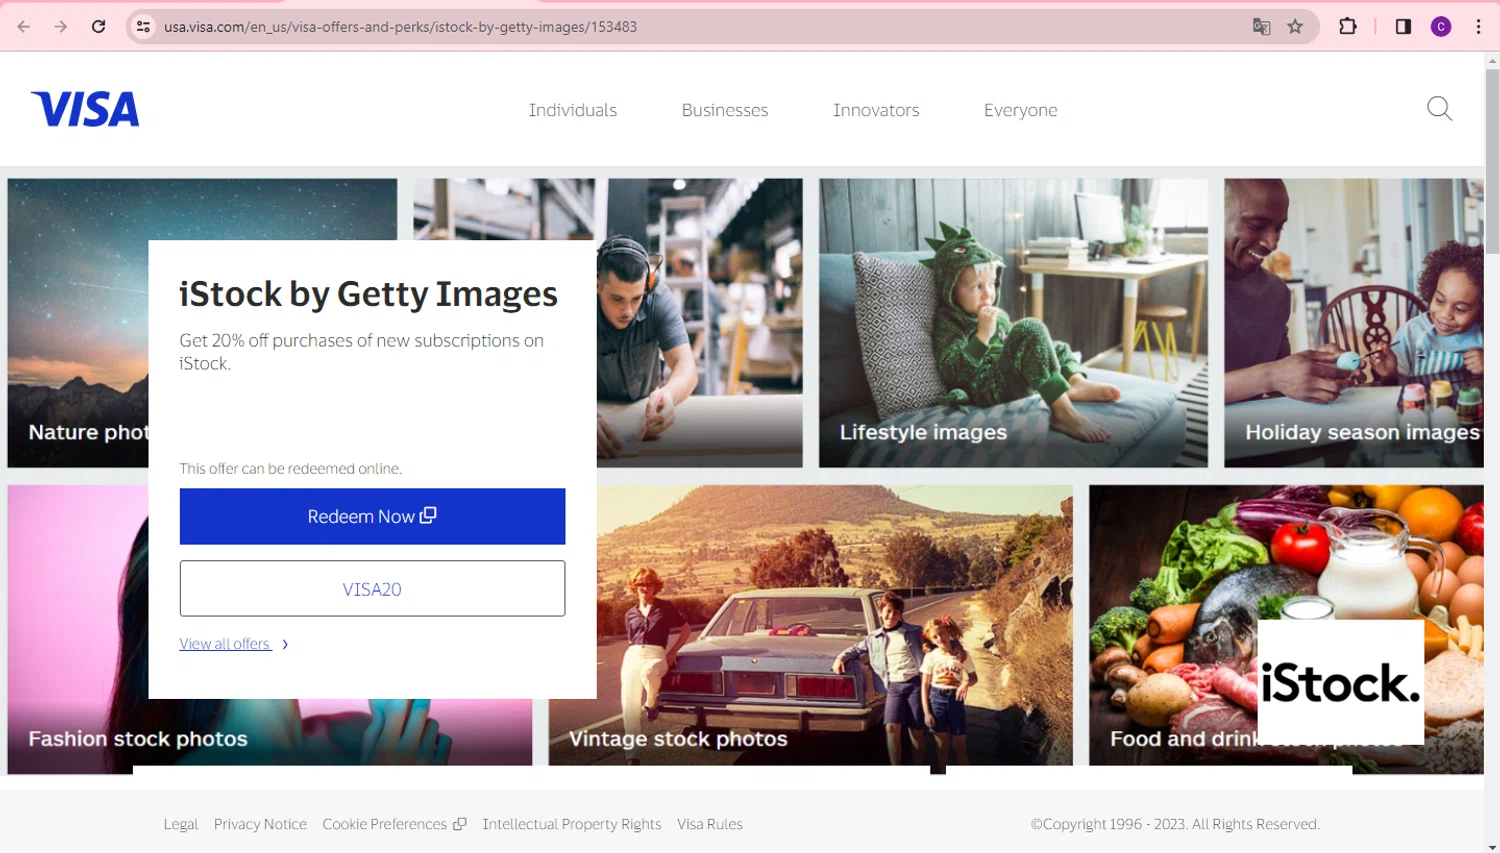Open the Legal footer link
The width and height of the screenshot is (1500, 853).
tap(181, 824)
